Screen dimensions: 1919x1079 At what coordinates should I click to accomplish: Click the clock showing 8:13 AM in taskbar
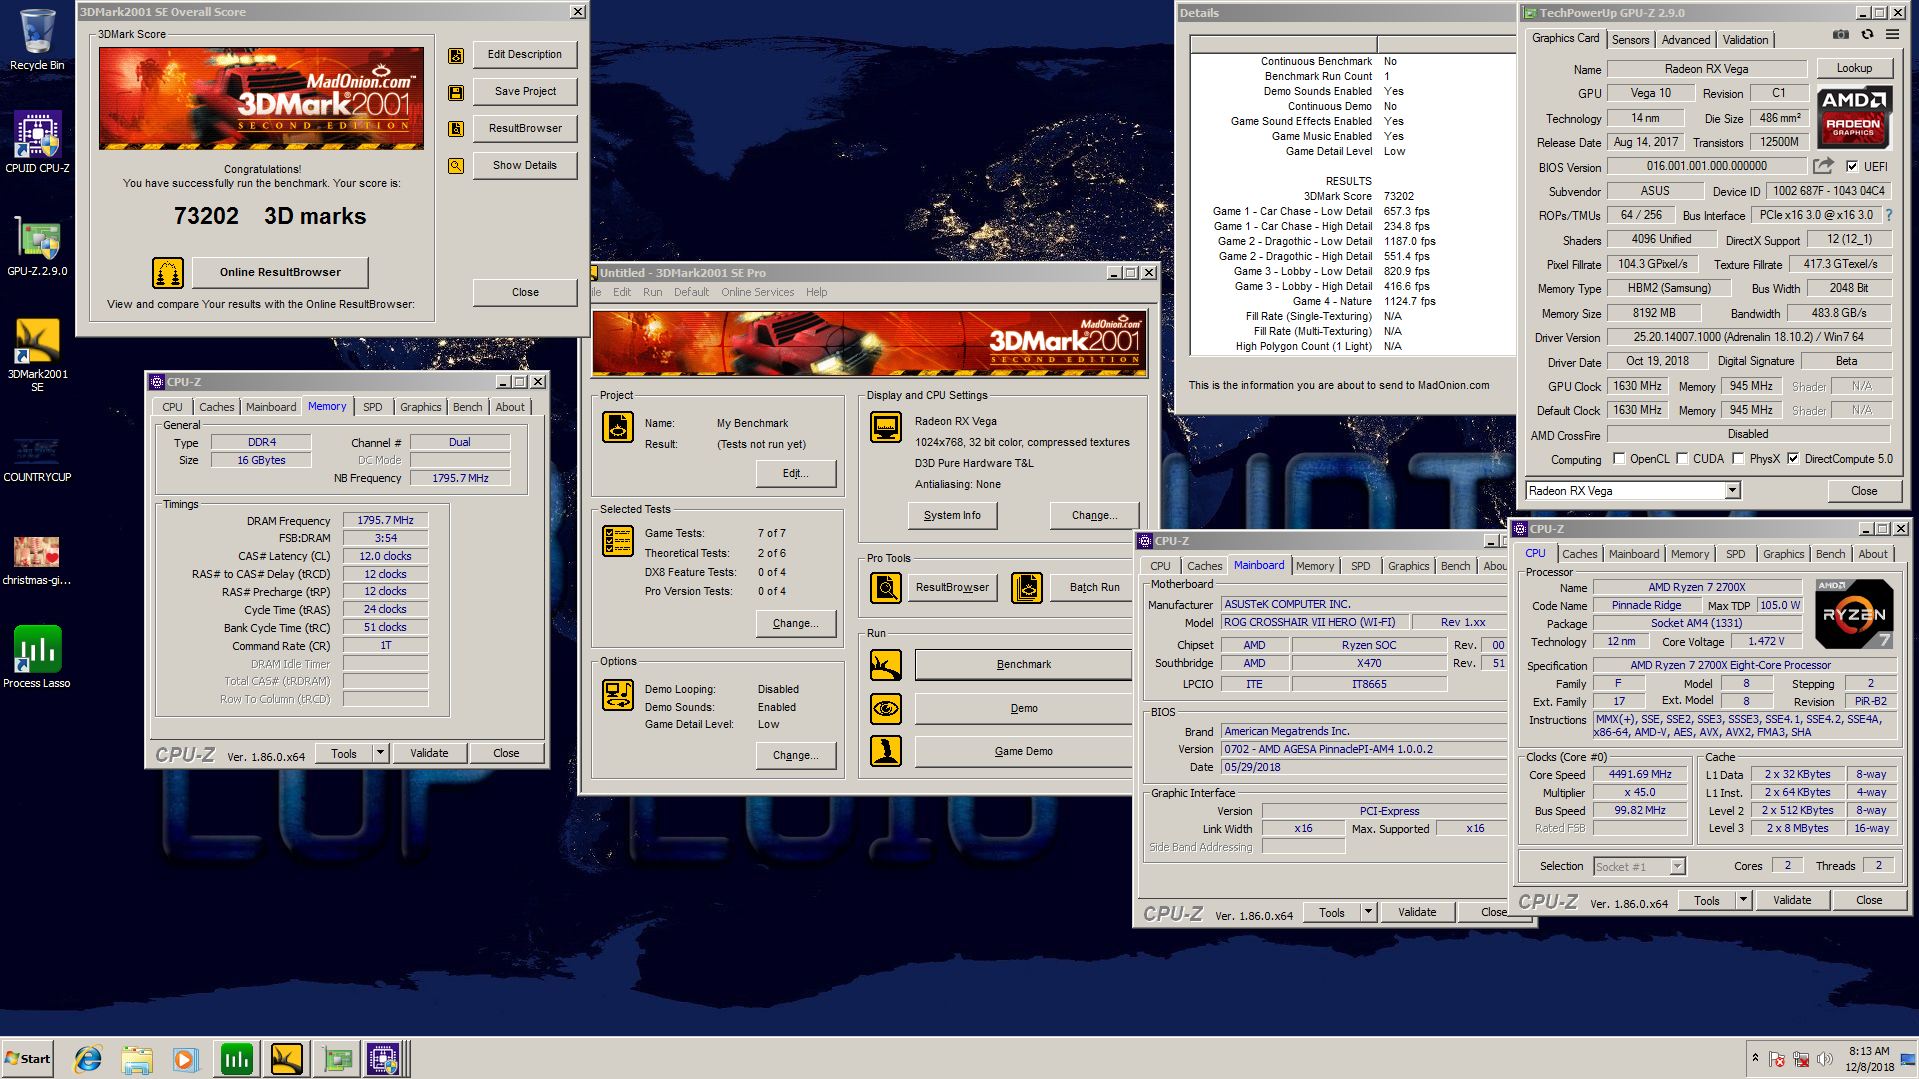click(1868, 1051)
